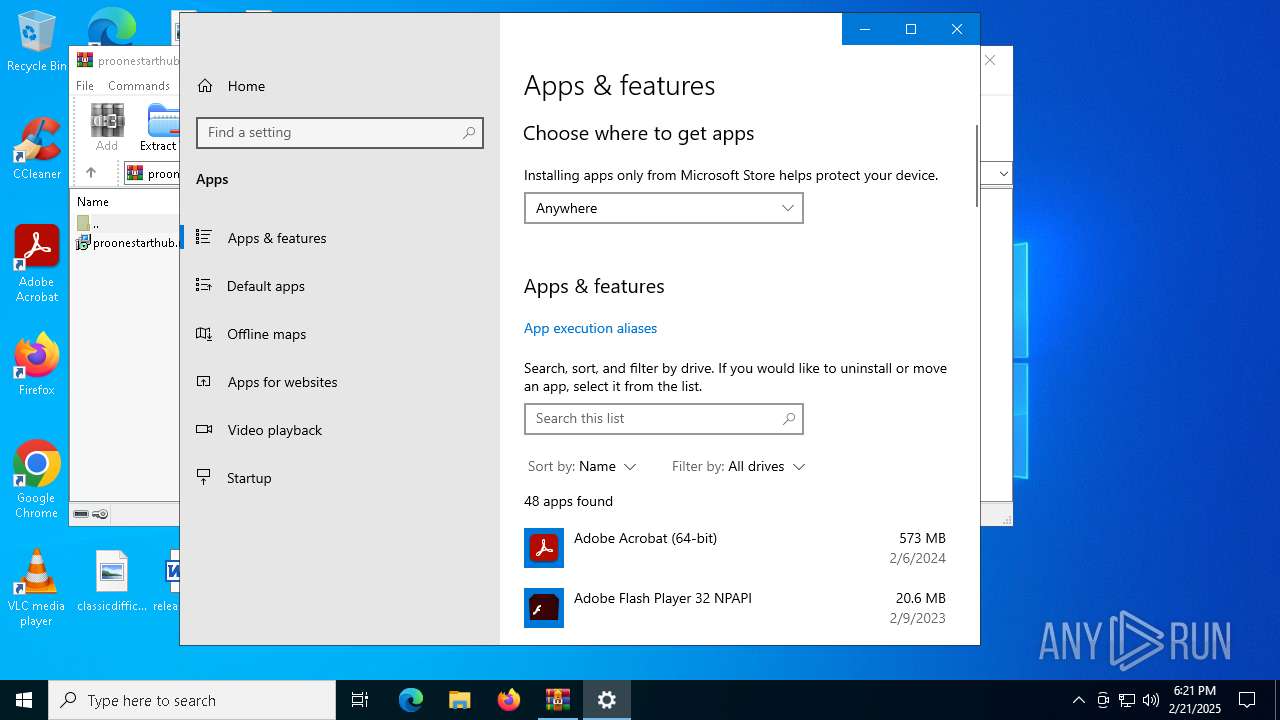Open Action Center notifications
The image size is (1280, 720).
1247,700
